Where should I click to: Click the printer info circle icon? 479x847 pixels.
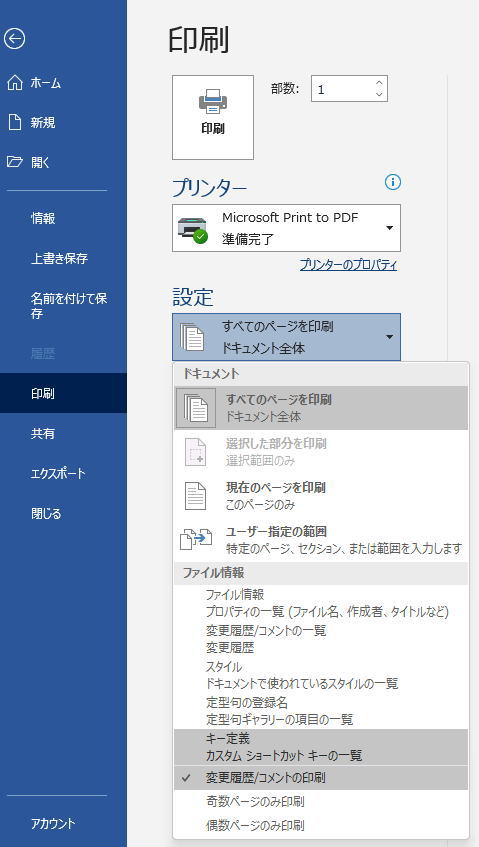point(393,183)
